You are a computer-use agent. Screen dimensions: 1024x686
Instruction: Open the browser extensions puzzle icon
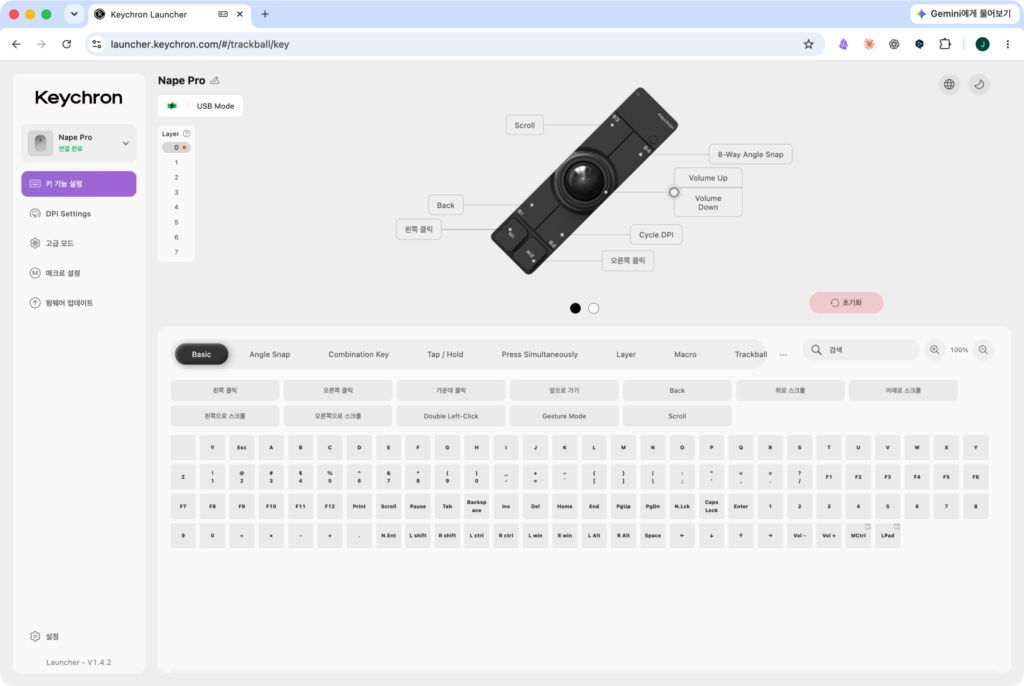pos(944,44)
